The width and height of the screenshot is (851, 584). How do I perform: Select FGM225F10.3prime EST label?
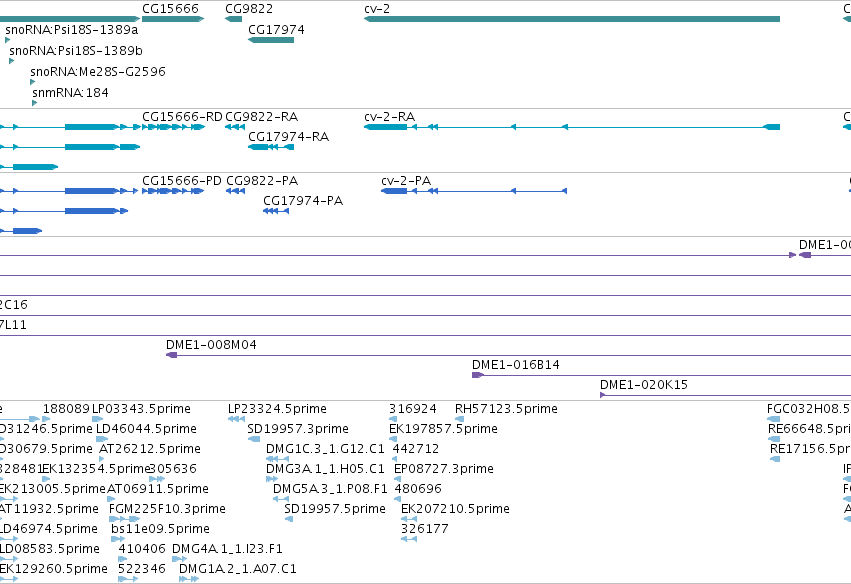coord(167,509)
